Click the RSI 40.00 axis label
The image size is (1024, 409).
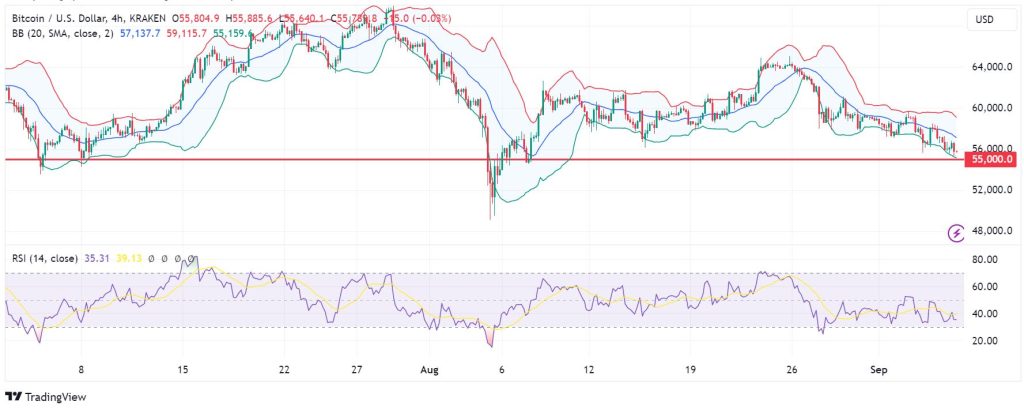point(983,314)
